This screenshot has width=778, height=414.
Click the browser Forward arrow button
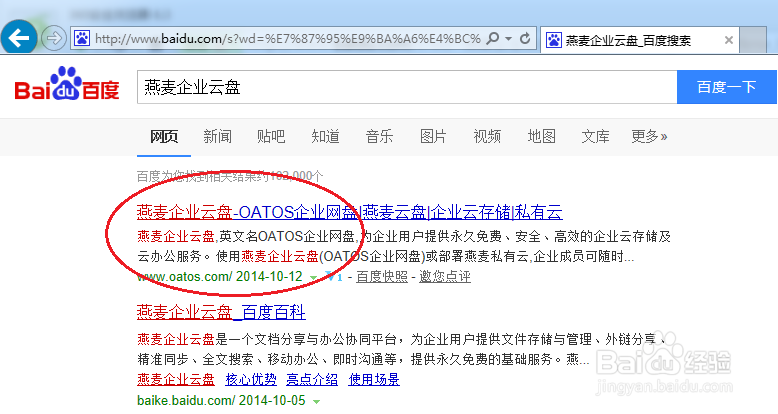tap(53, 38)
